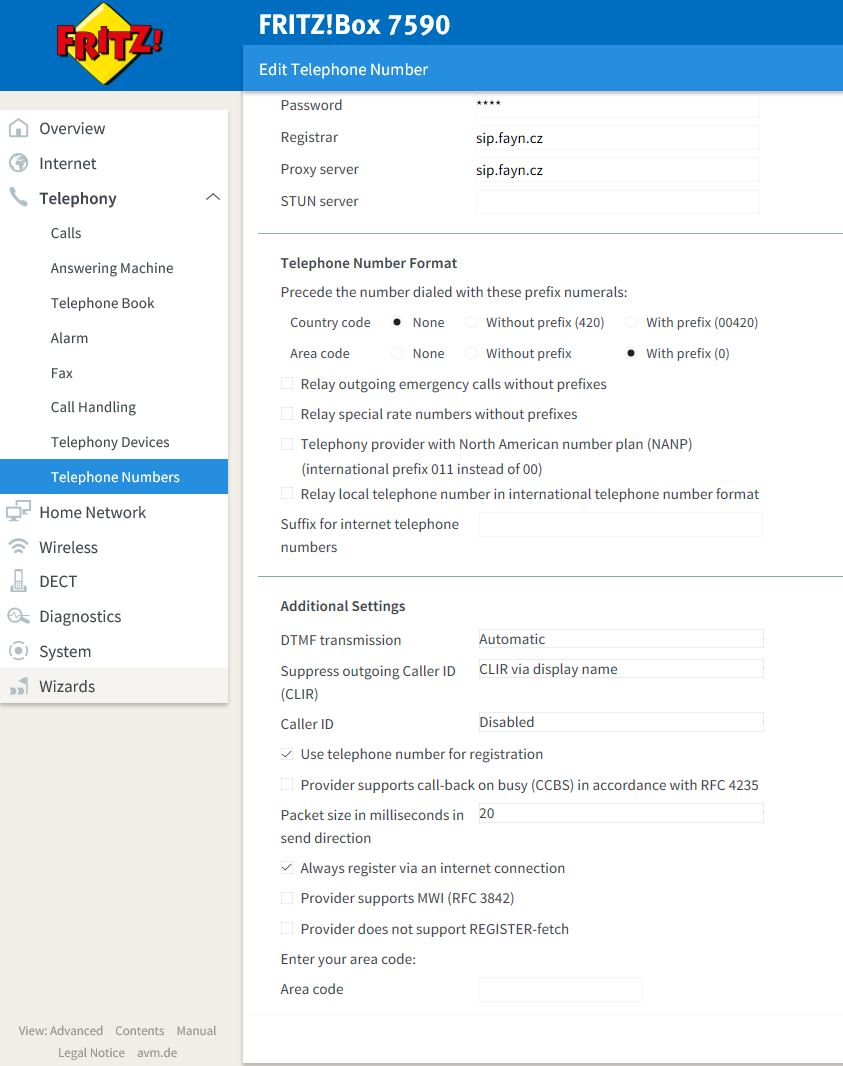Click the Password field
This screenshot has height=1066, width=843.
coord(617,105)
